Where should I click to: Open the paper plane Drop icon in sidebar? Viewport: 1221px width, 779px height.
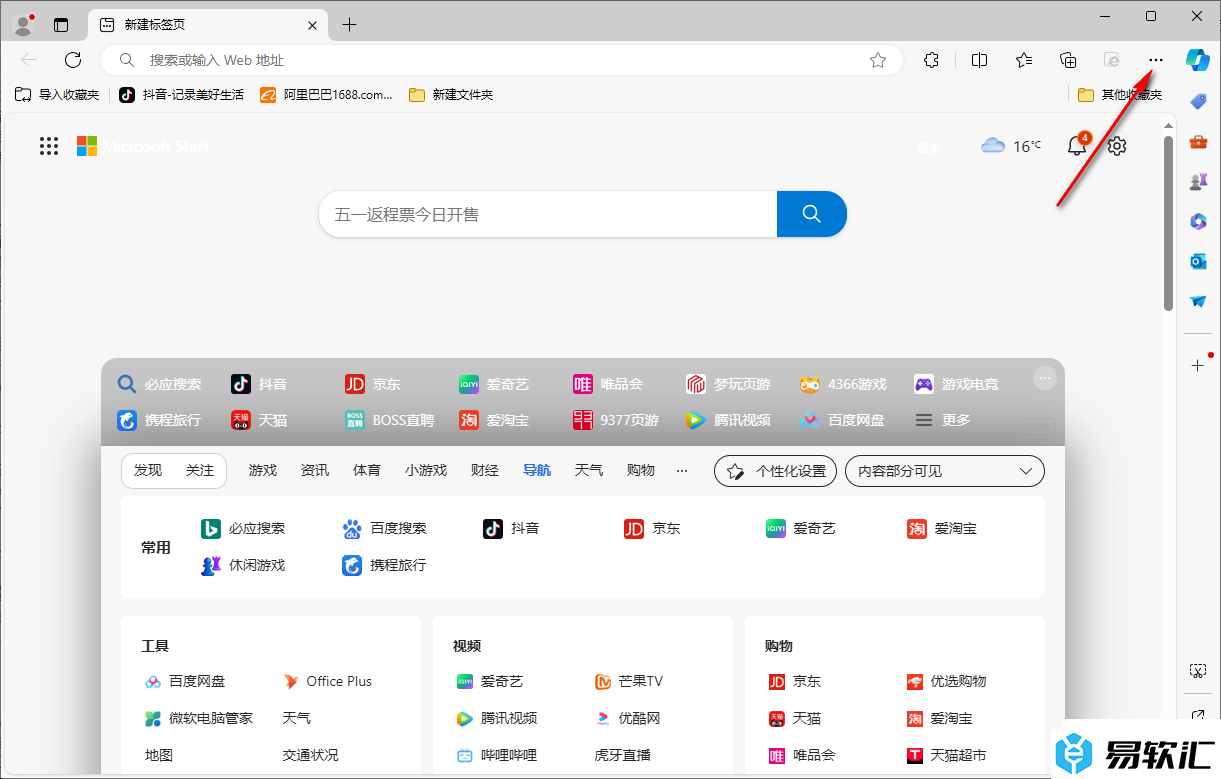click(1198, 301)
